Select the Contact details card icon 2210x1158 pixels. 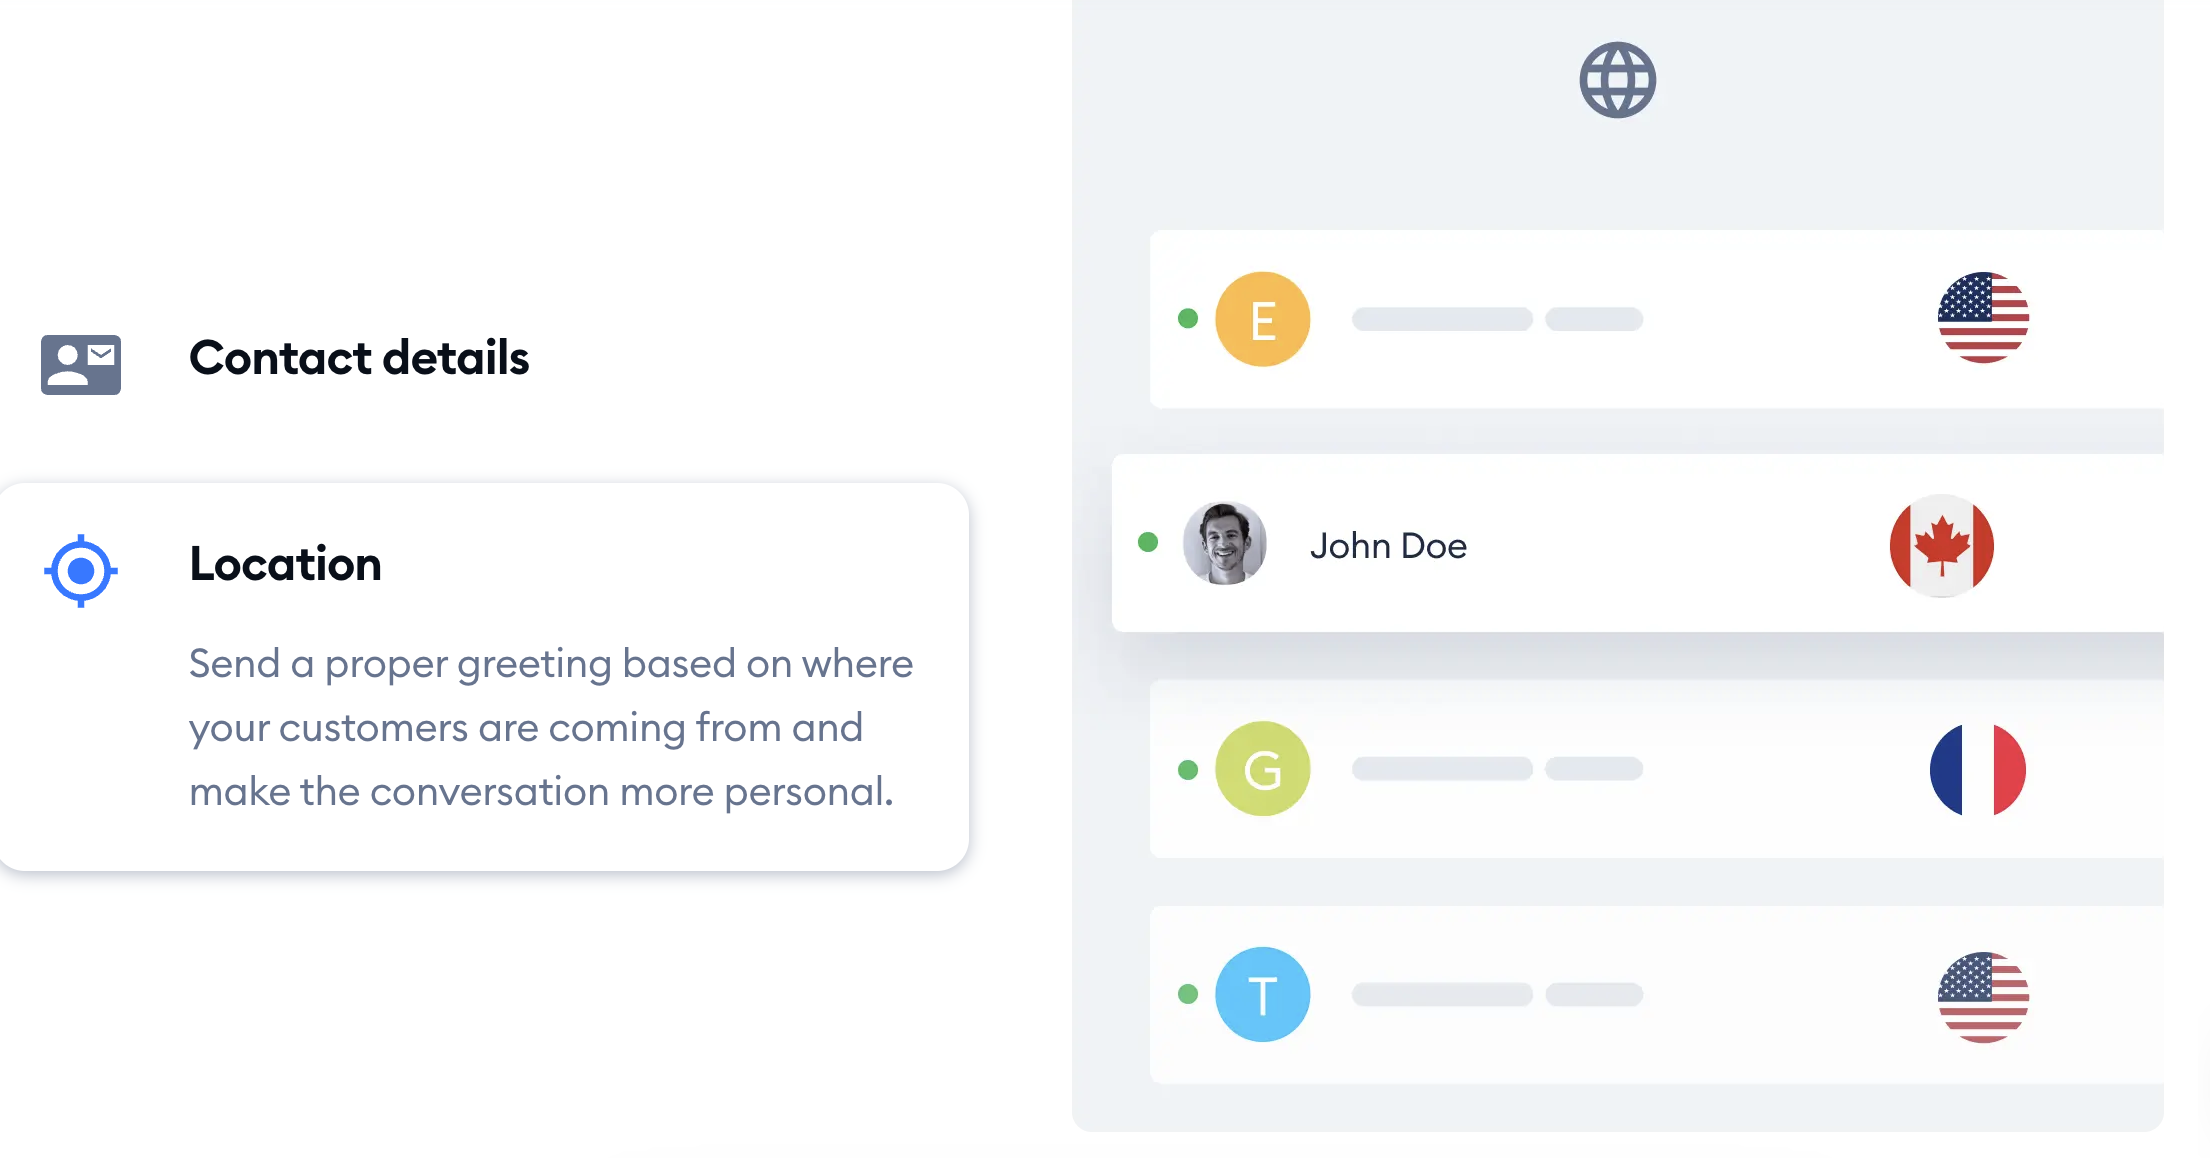81,364
